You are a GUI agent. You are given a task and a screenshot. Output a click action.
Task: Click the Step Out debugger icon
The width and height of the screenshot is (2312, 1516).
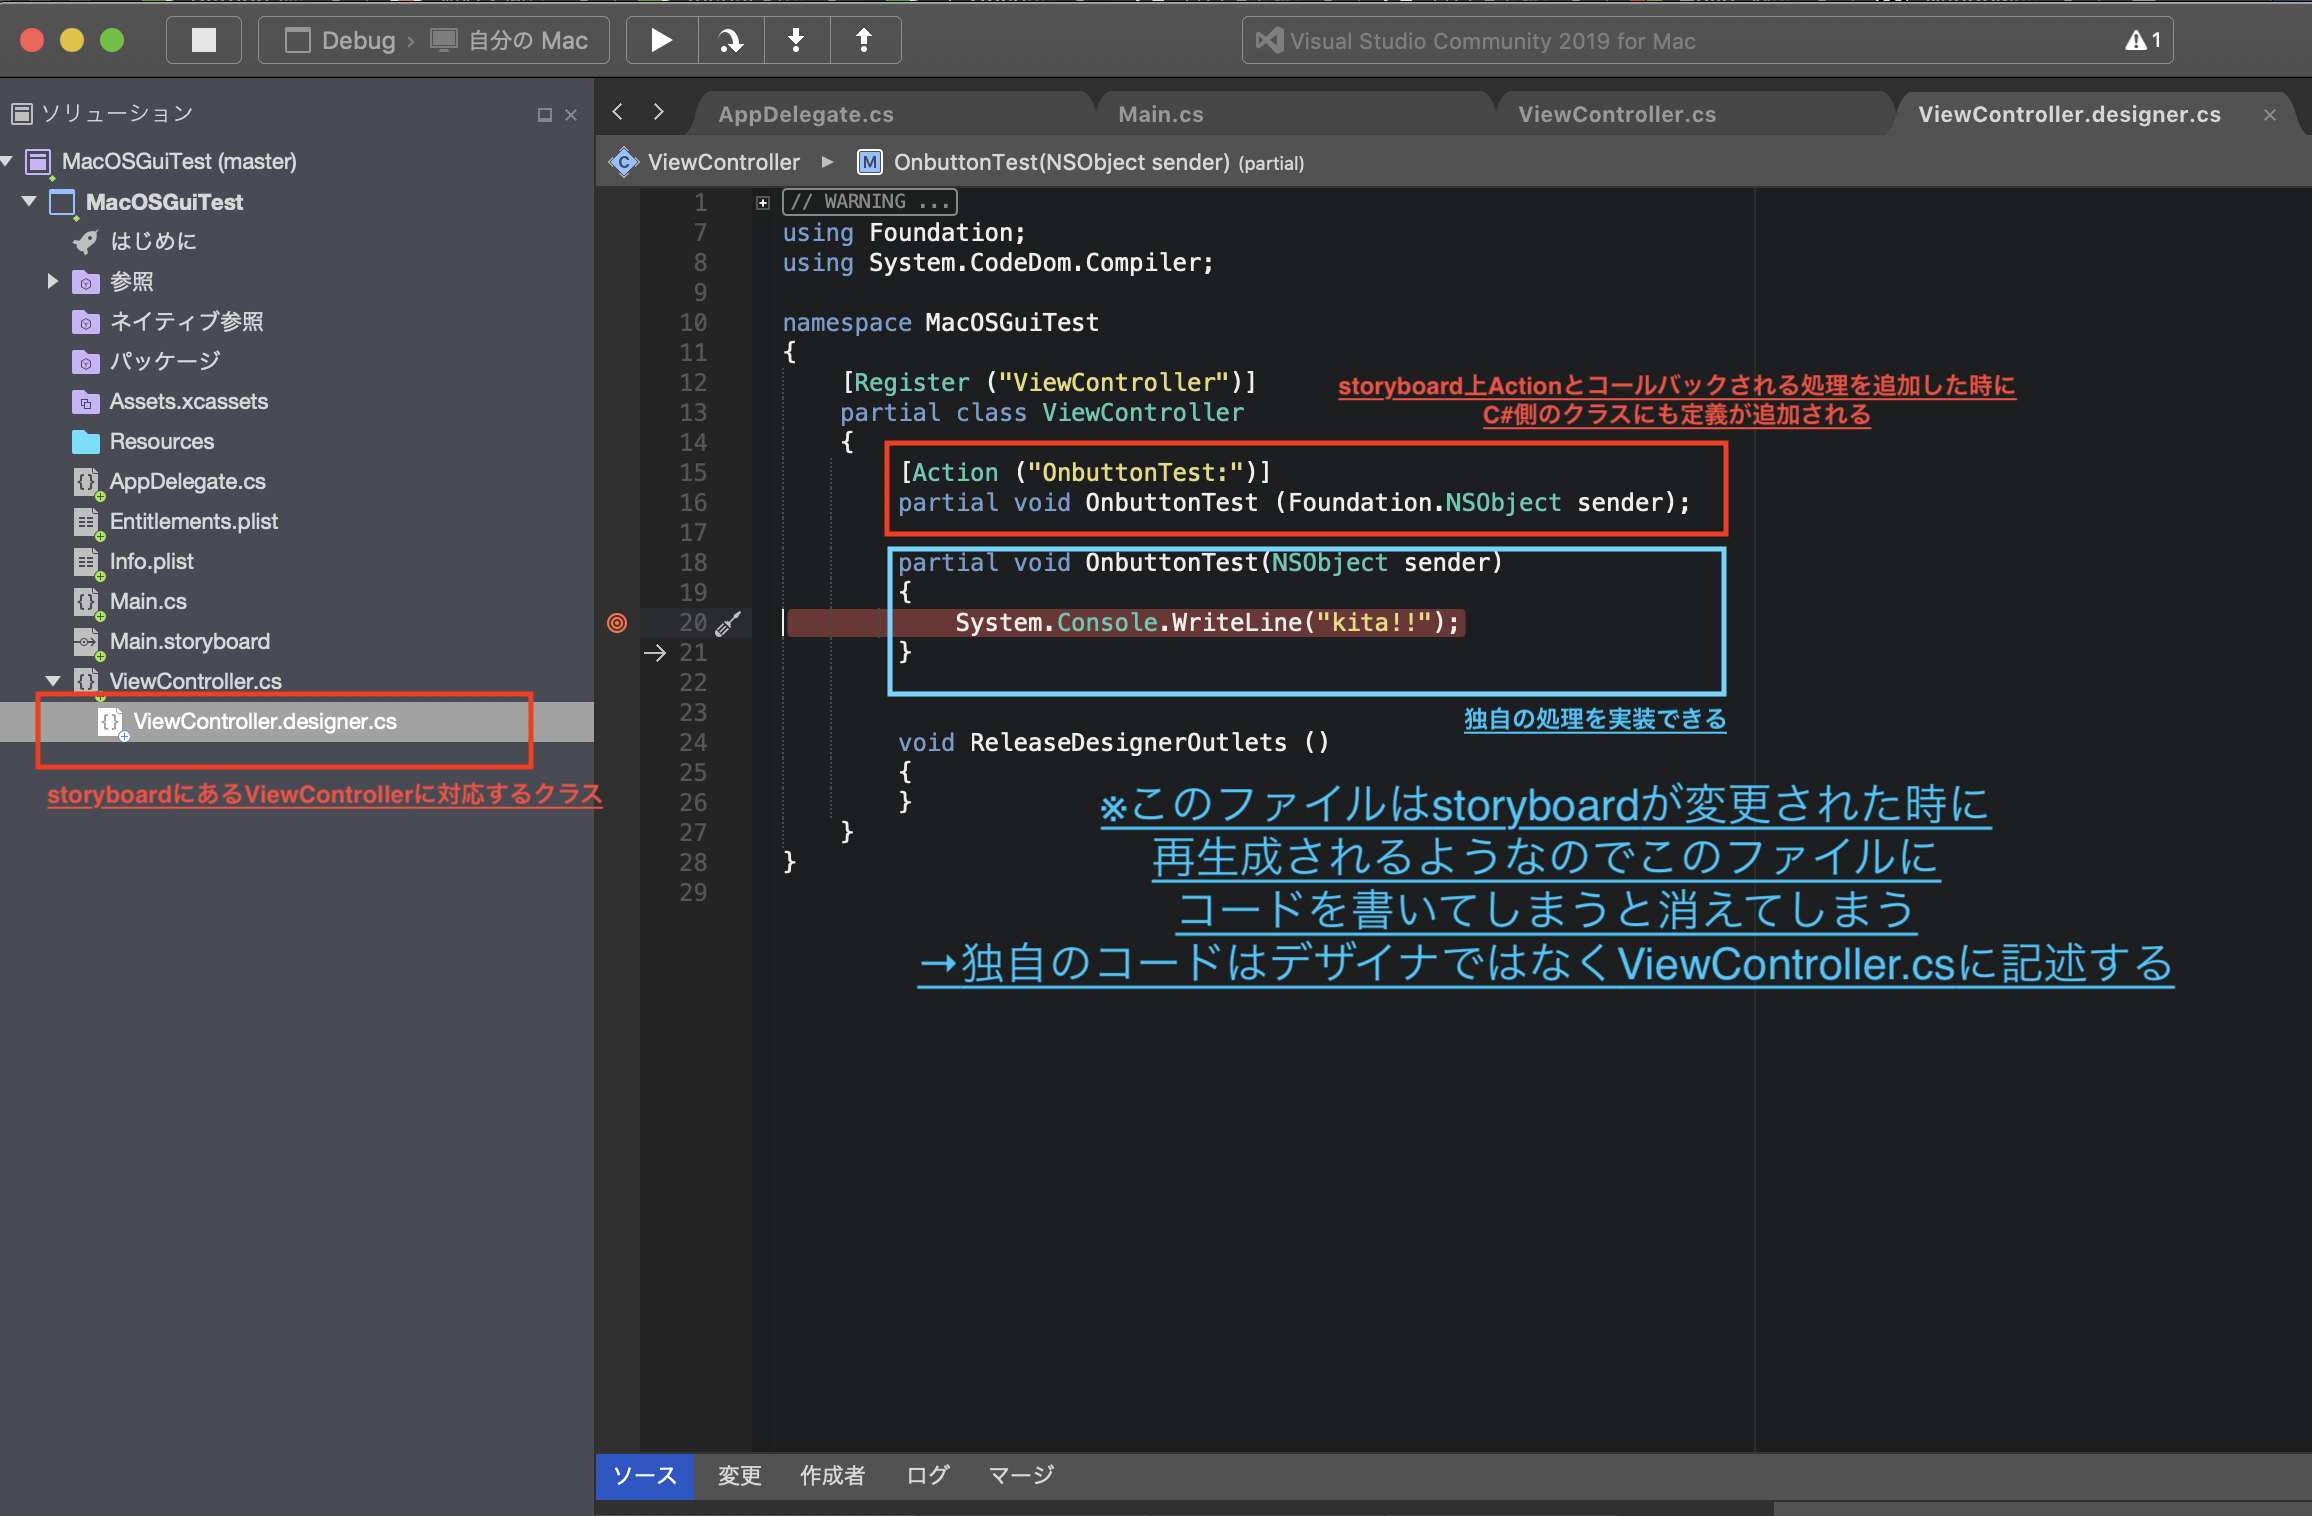pos(864,40)
